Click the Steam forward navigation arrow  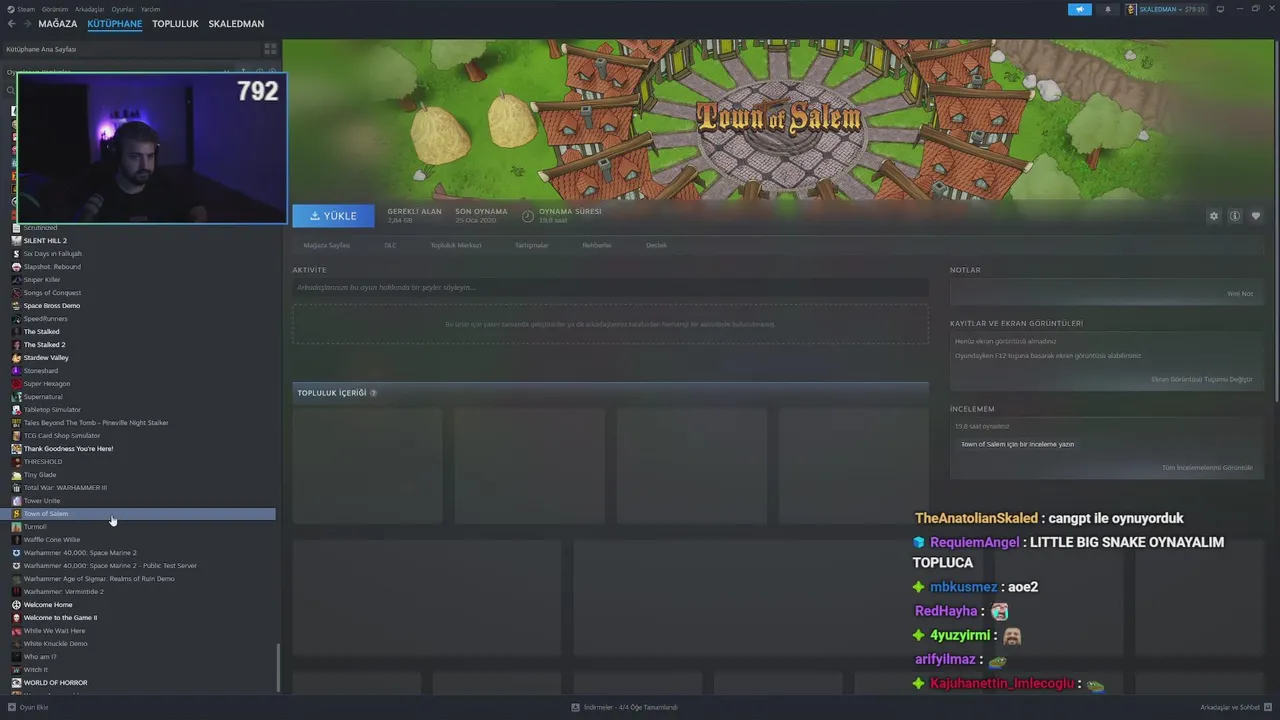[26, 24]
